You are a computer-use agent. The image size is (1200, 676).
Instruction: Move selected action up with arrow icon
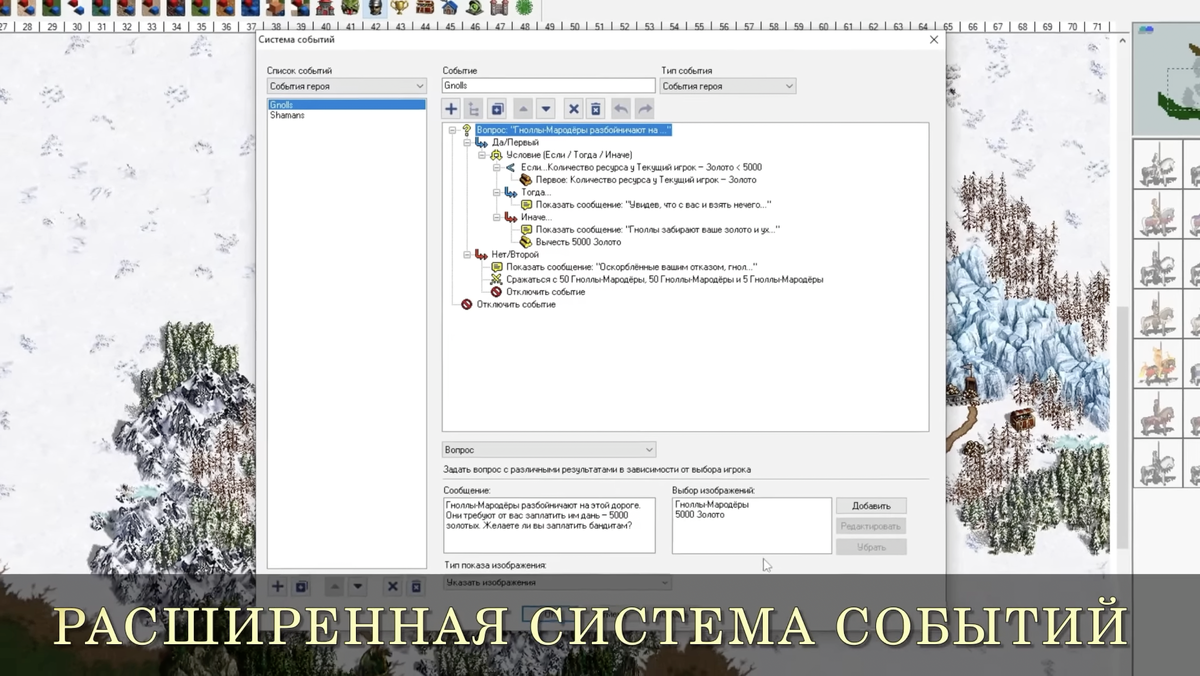tap(523, 109)
